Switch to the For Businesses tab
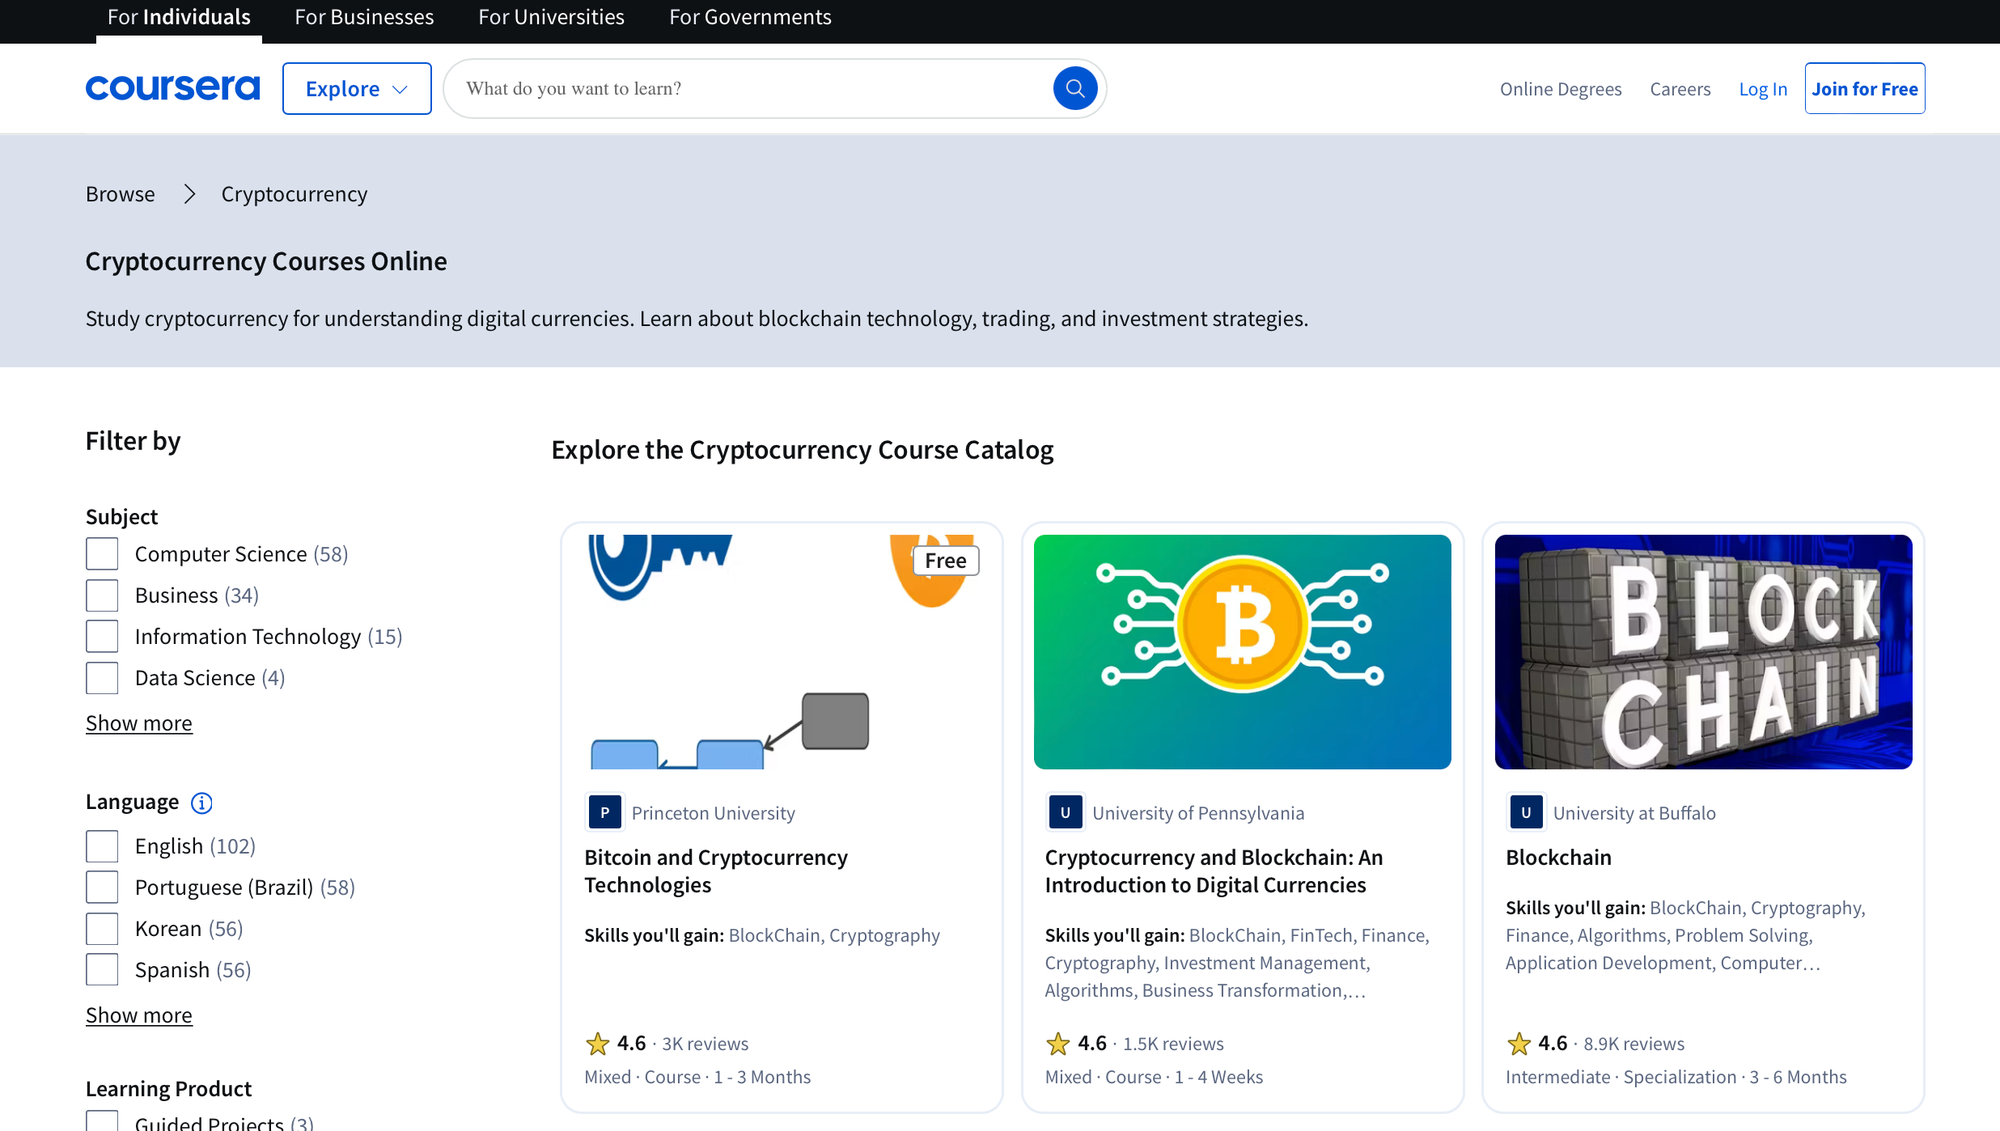Screen dimensions: 2000x1131 coord(364,17)
